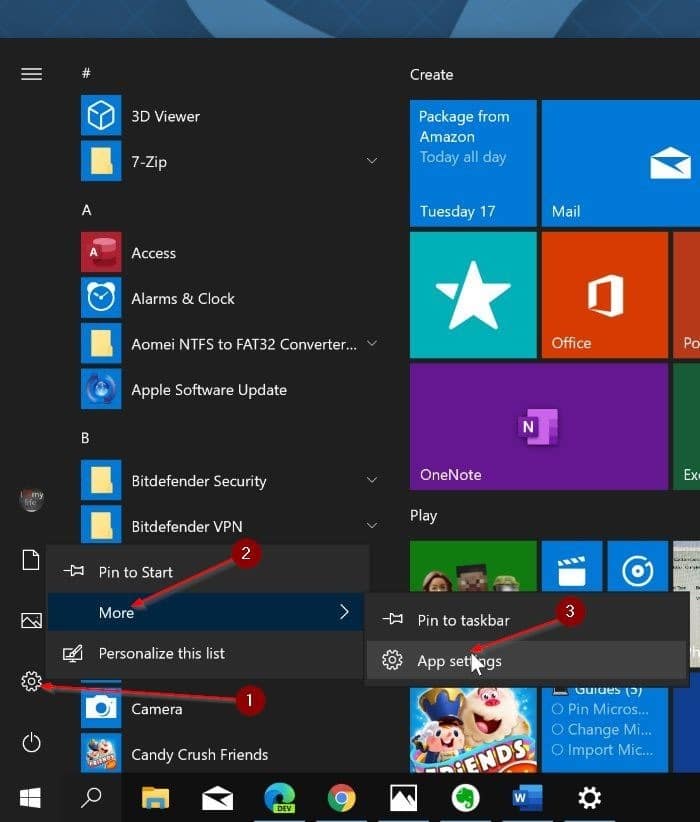This screenshot has height=822, width=700.
Task: Select More in the context menu
Action: coord(208,612)
